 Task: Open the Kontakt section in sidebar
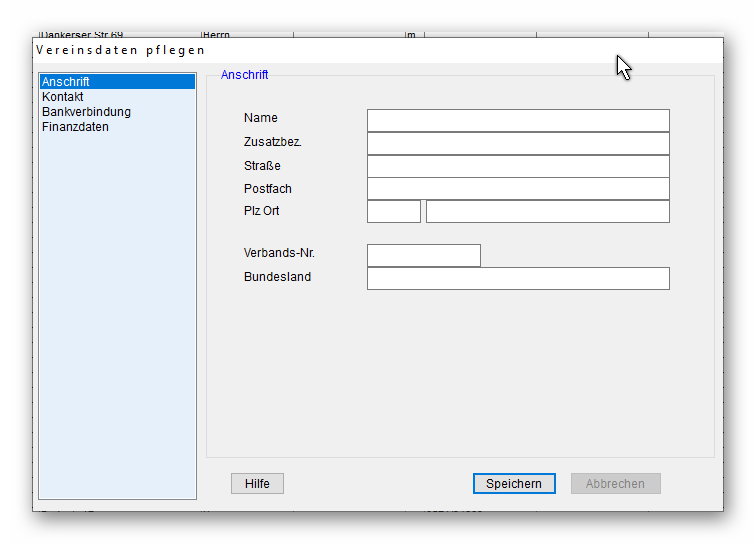(62, 97)
